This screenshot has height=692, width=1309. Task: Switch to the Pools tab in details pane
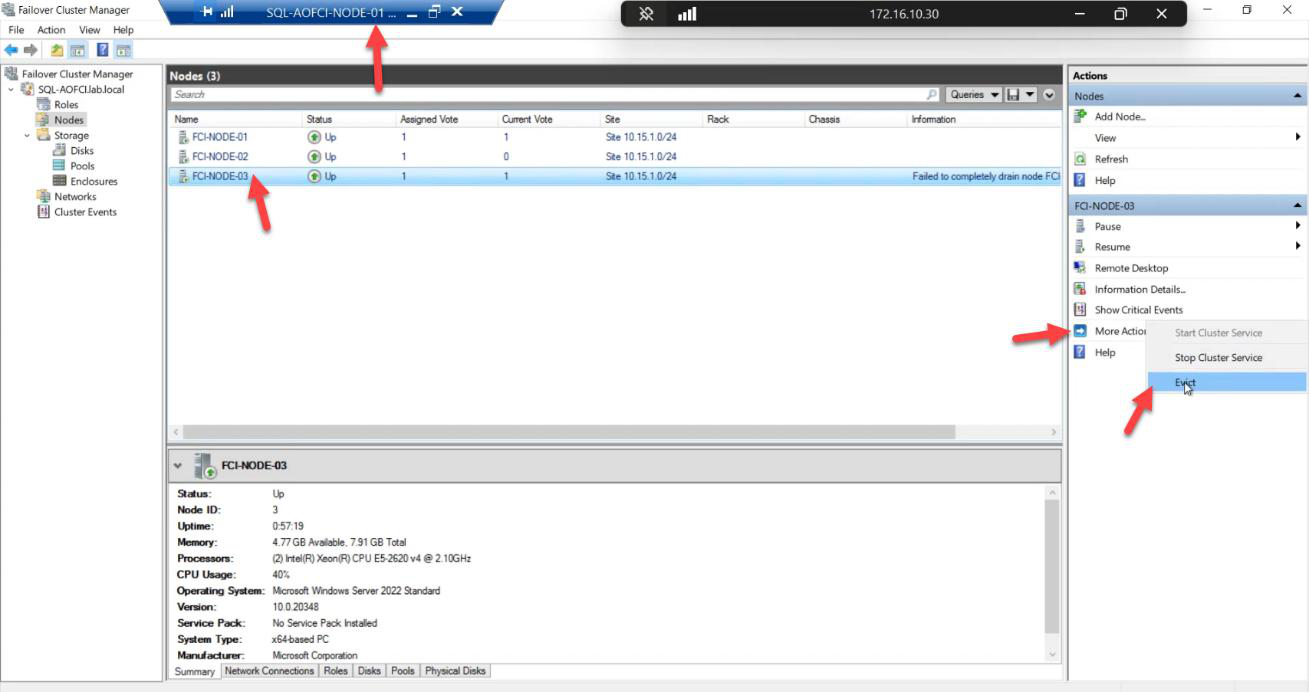point(403,671)
